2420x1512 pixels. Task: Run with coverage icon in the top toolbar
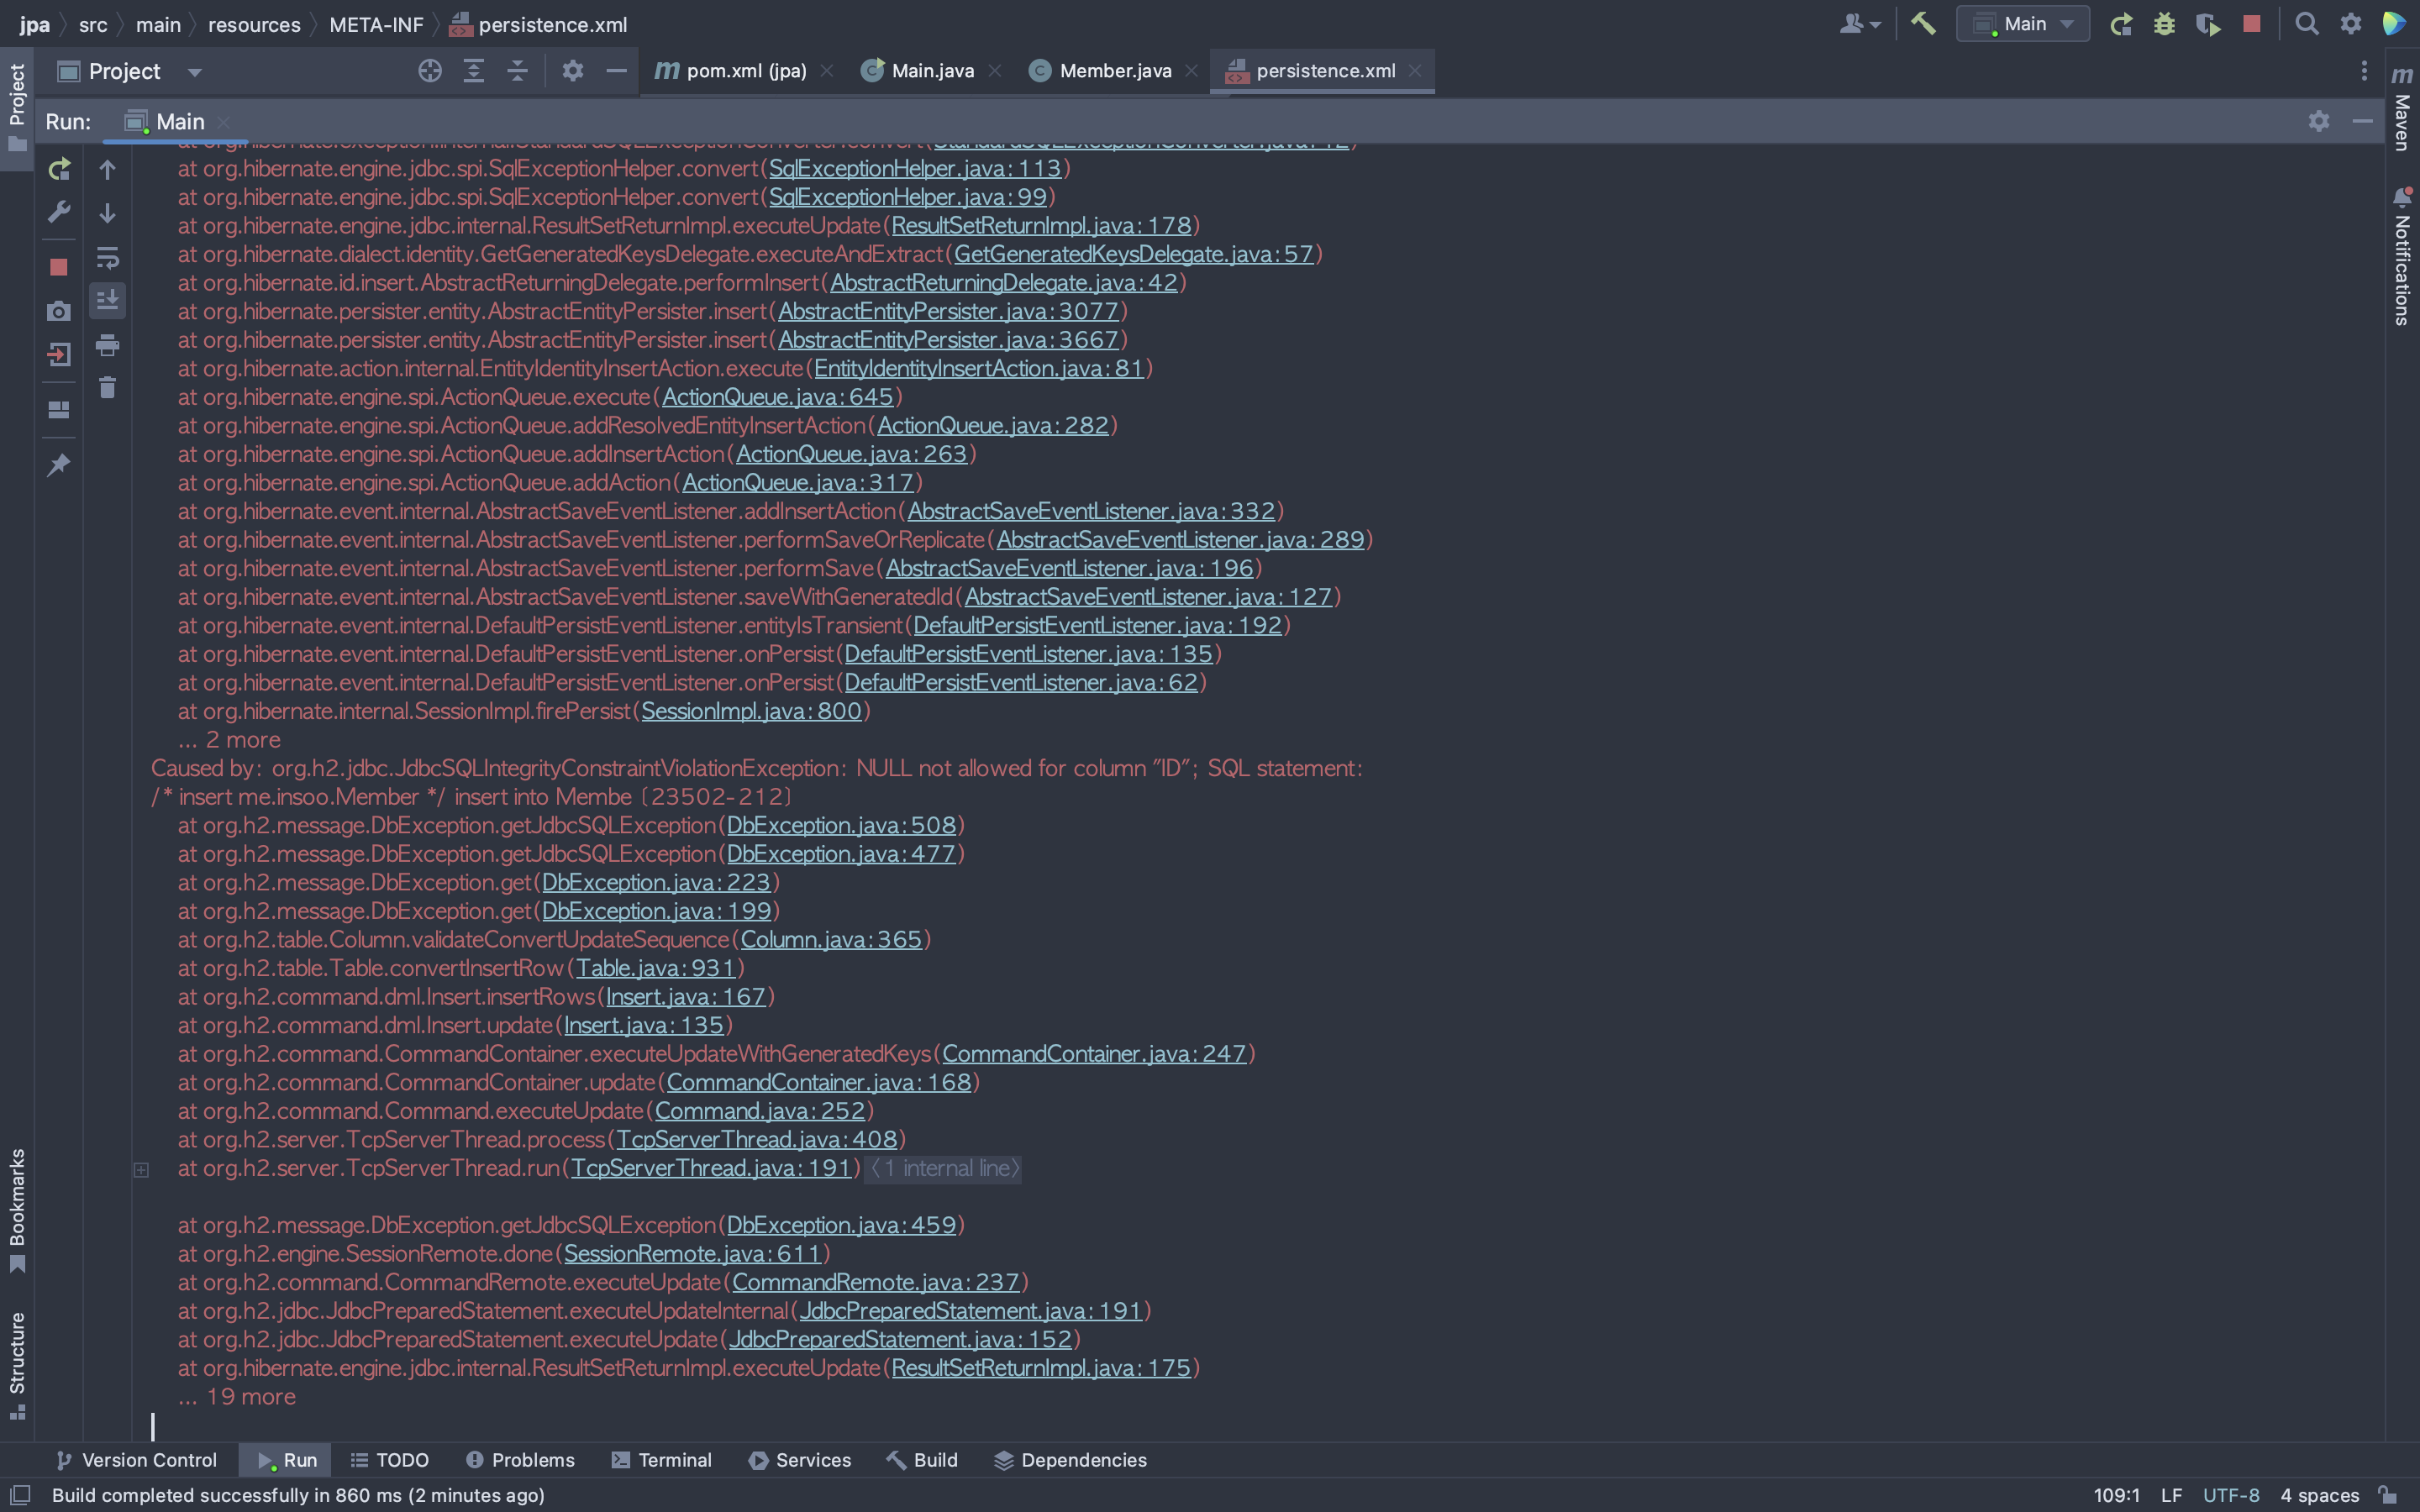2208,24
